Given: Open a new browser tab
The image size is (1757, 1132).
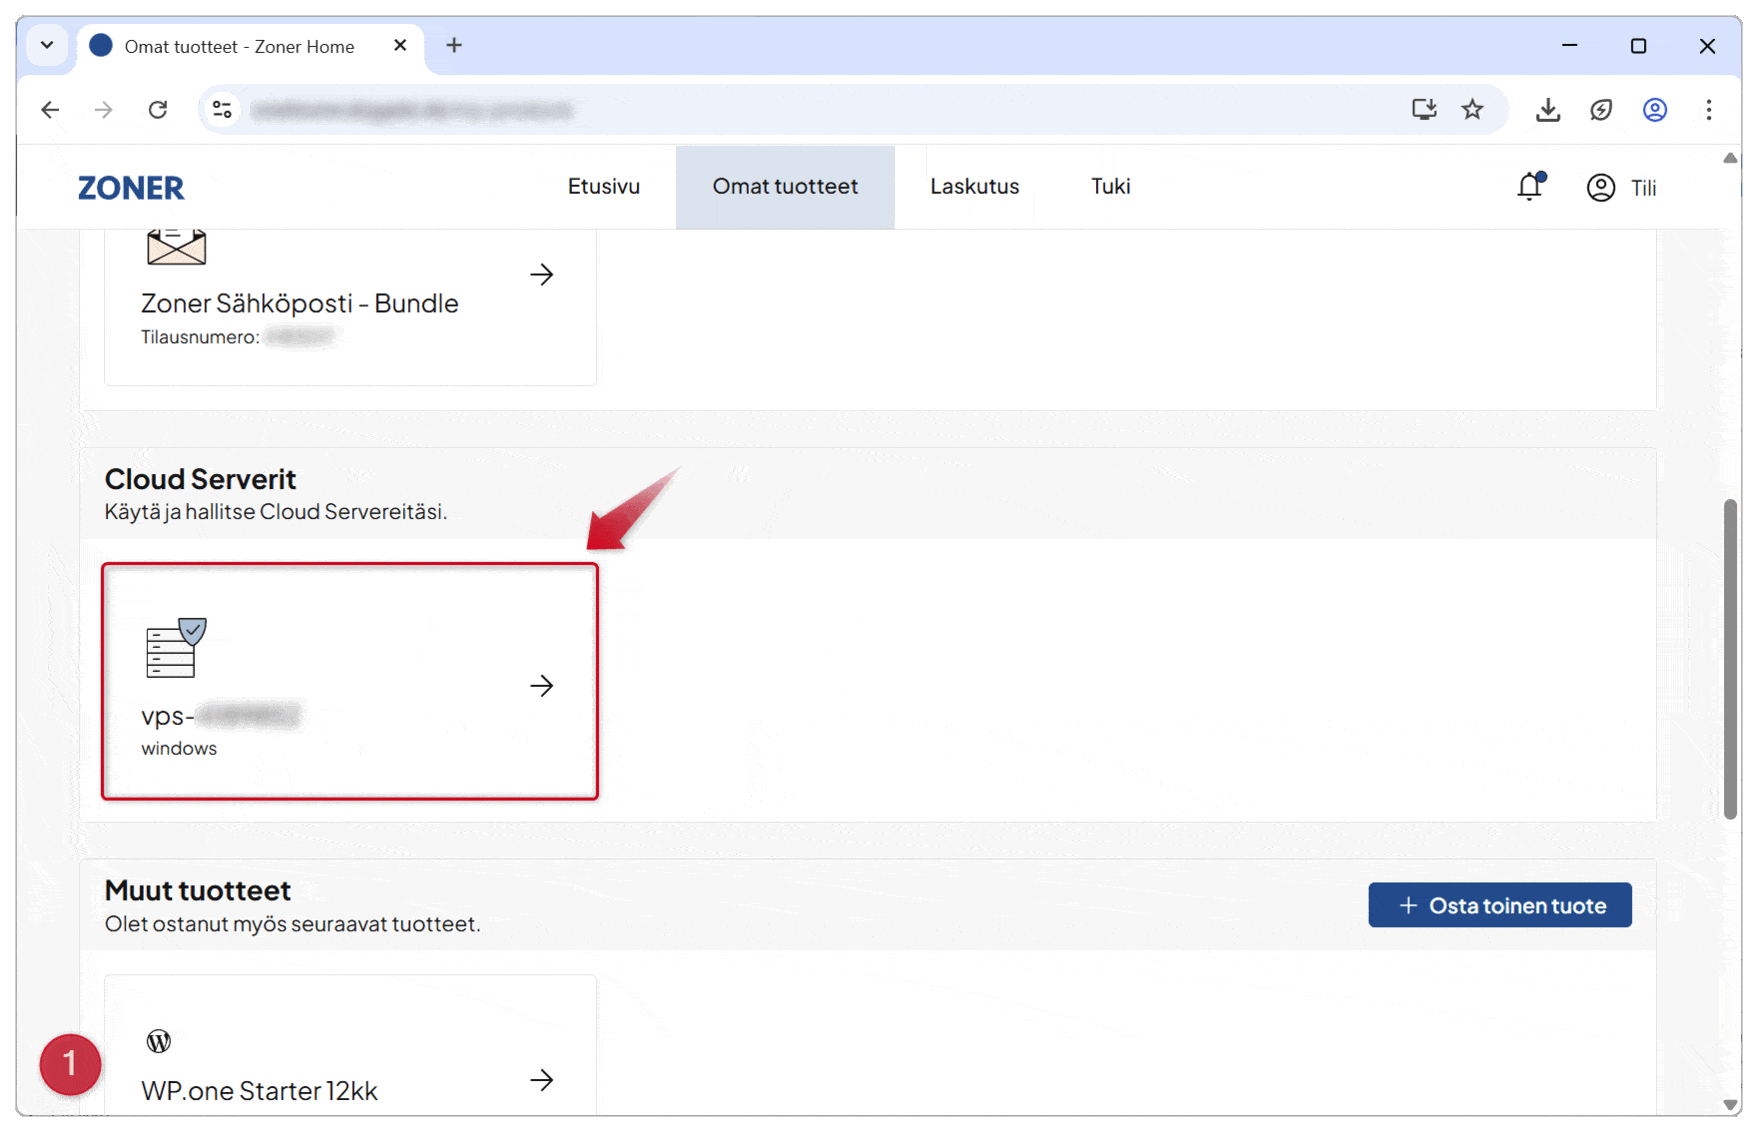Looking at the screenshot, I should coord(454,46).
